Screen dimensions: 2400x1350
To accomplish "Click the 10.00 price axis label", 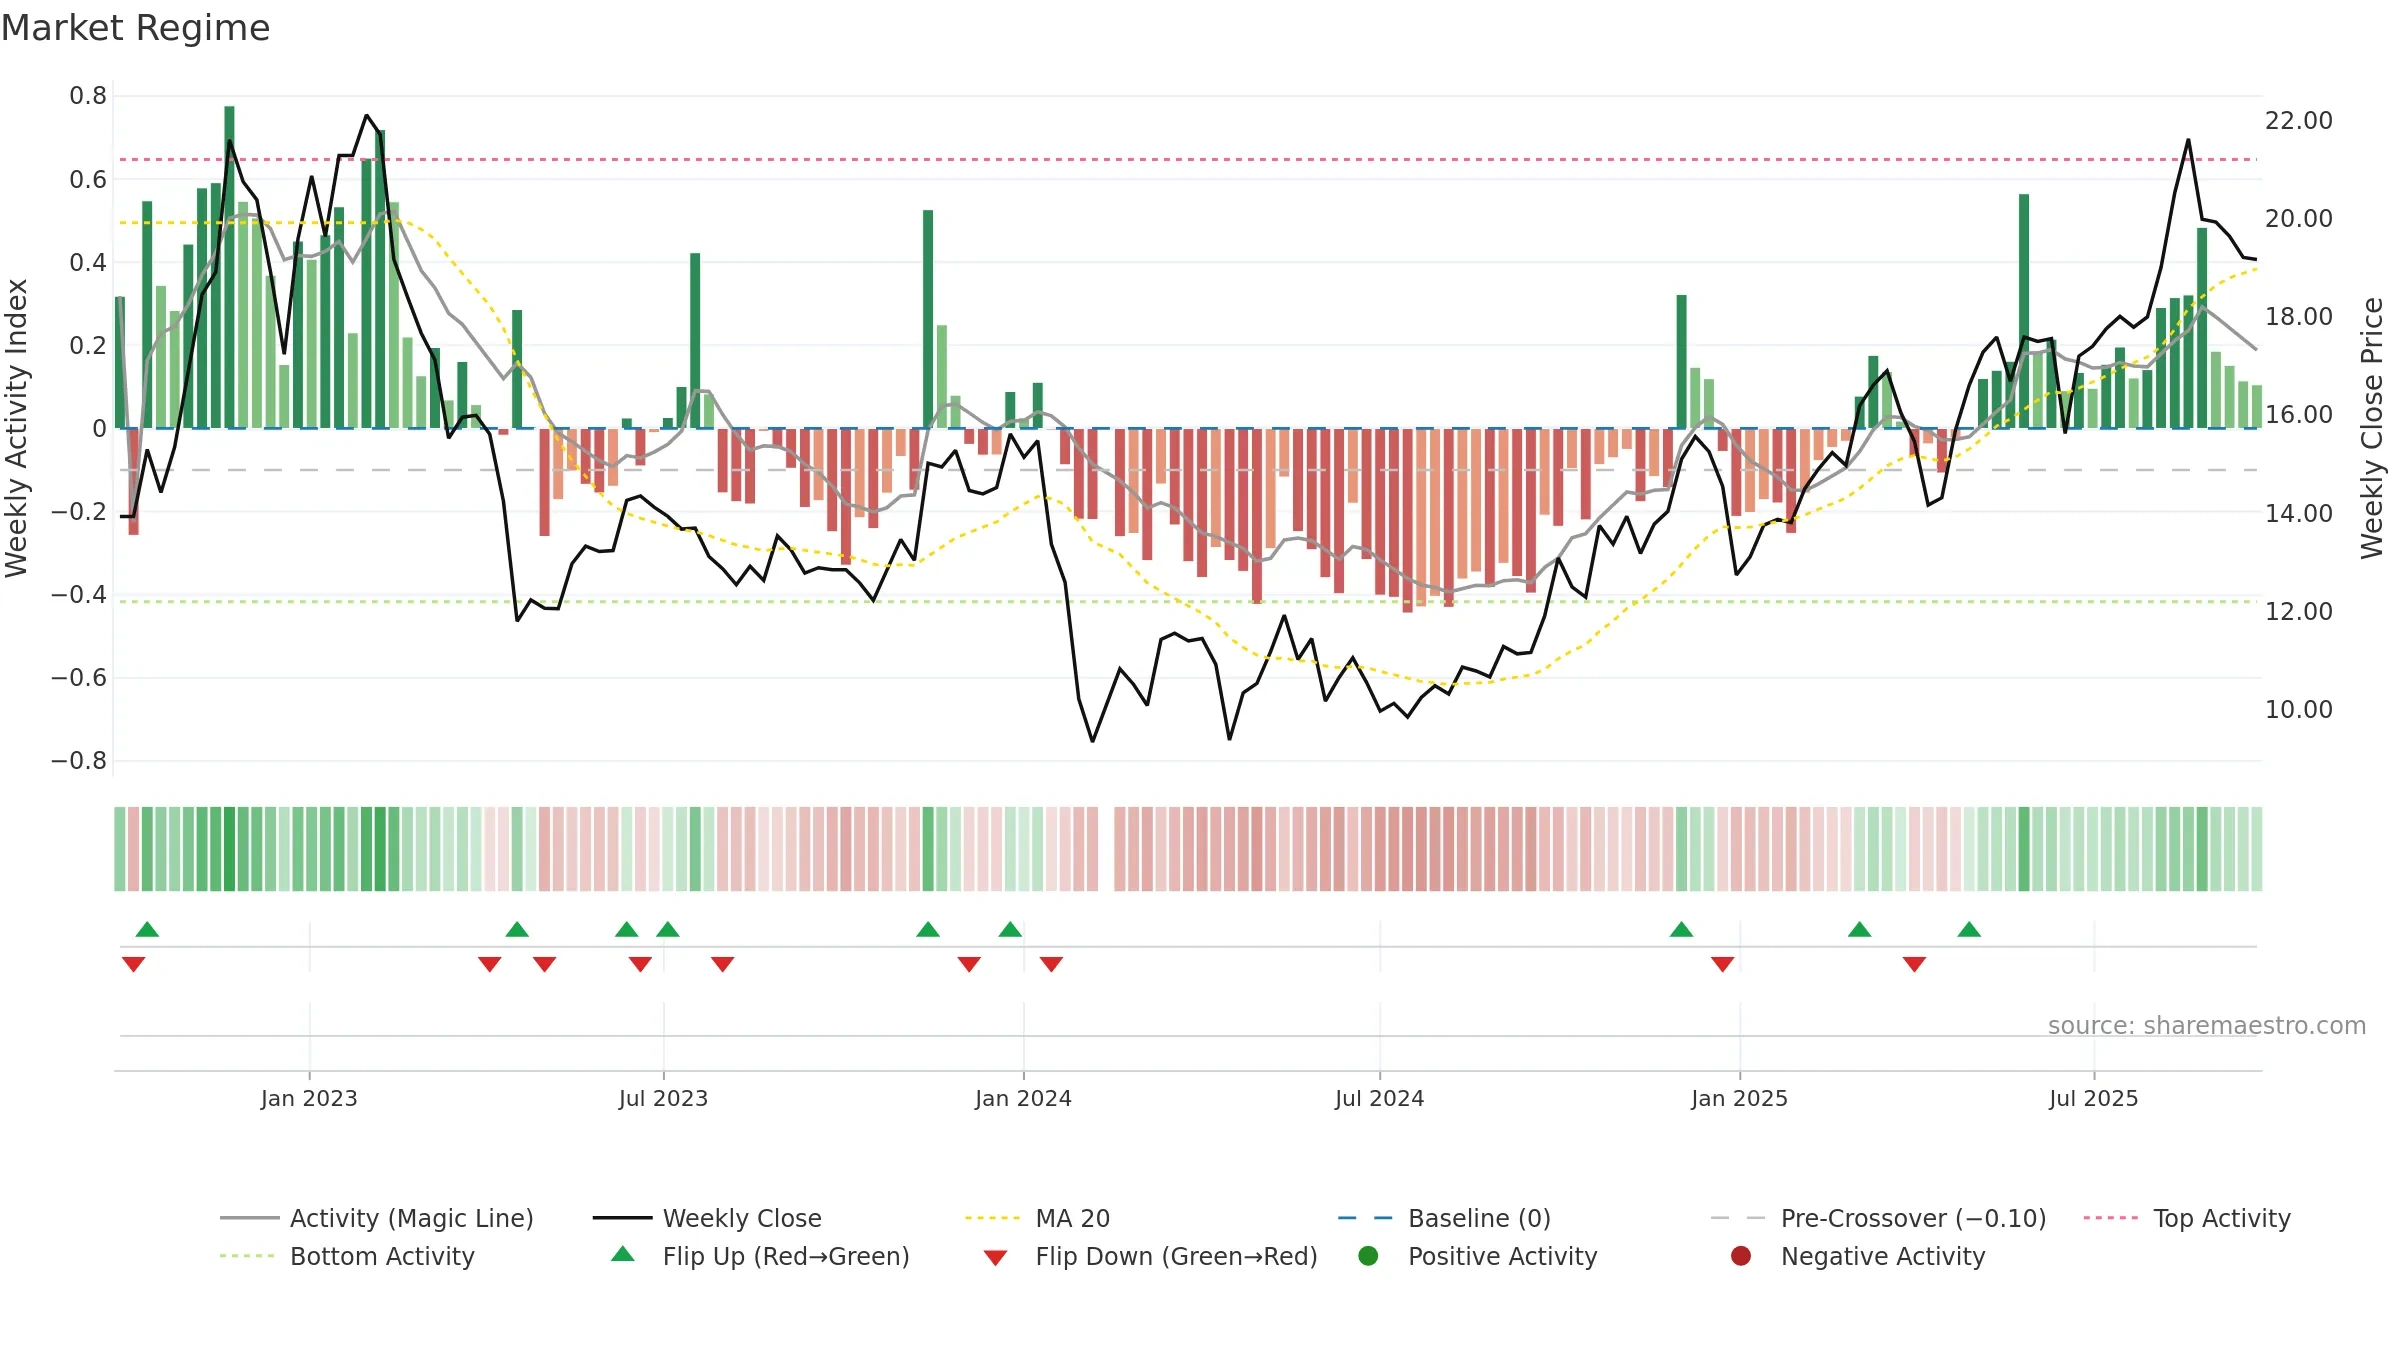I will (2298, 709).
